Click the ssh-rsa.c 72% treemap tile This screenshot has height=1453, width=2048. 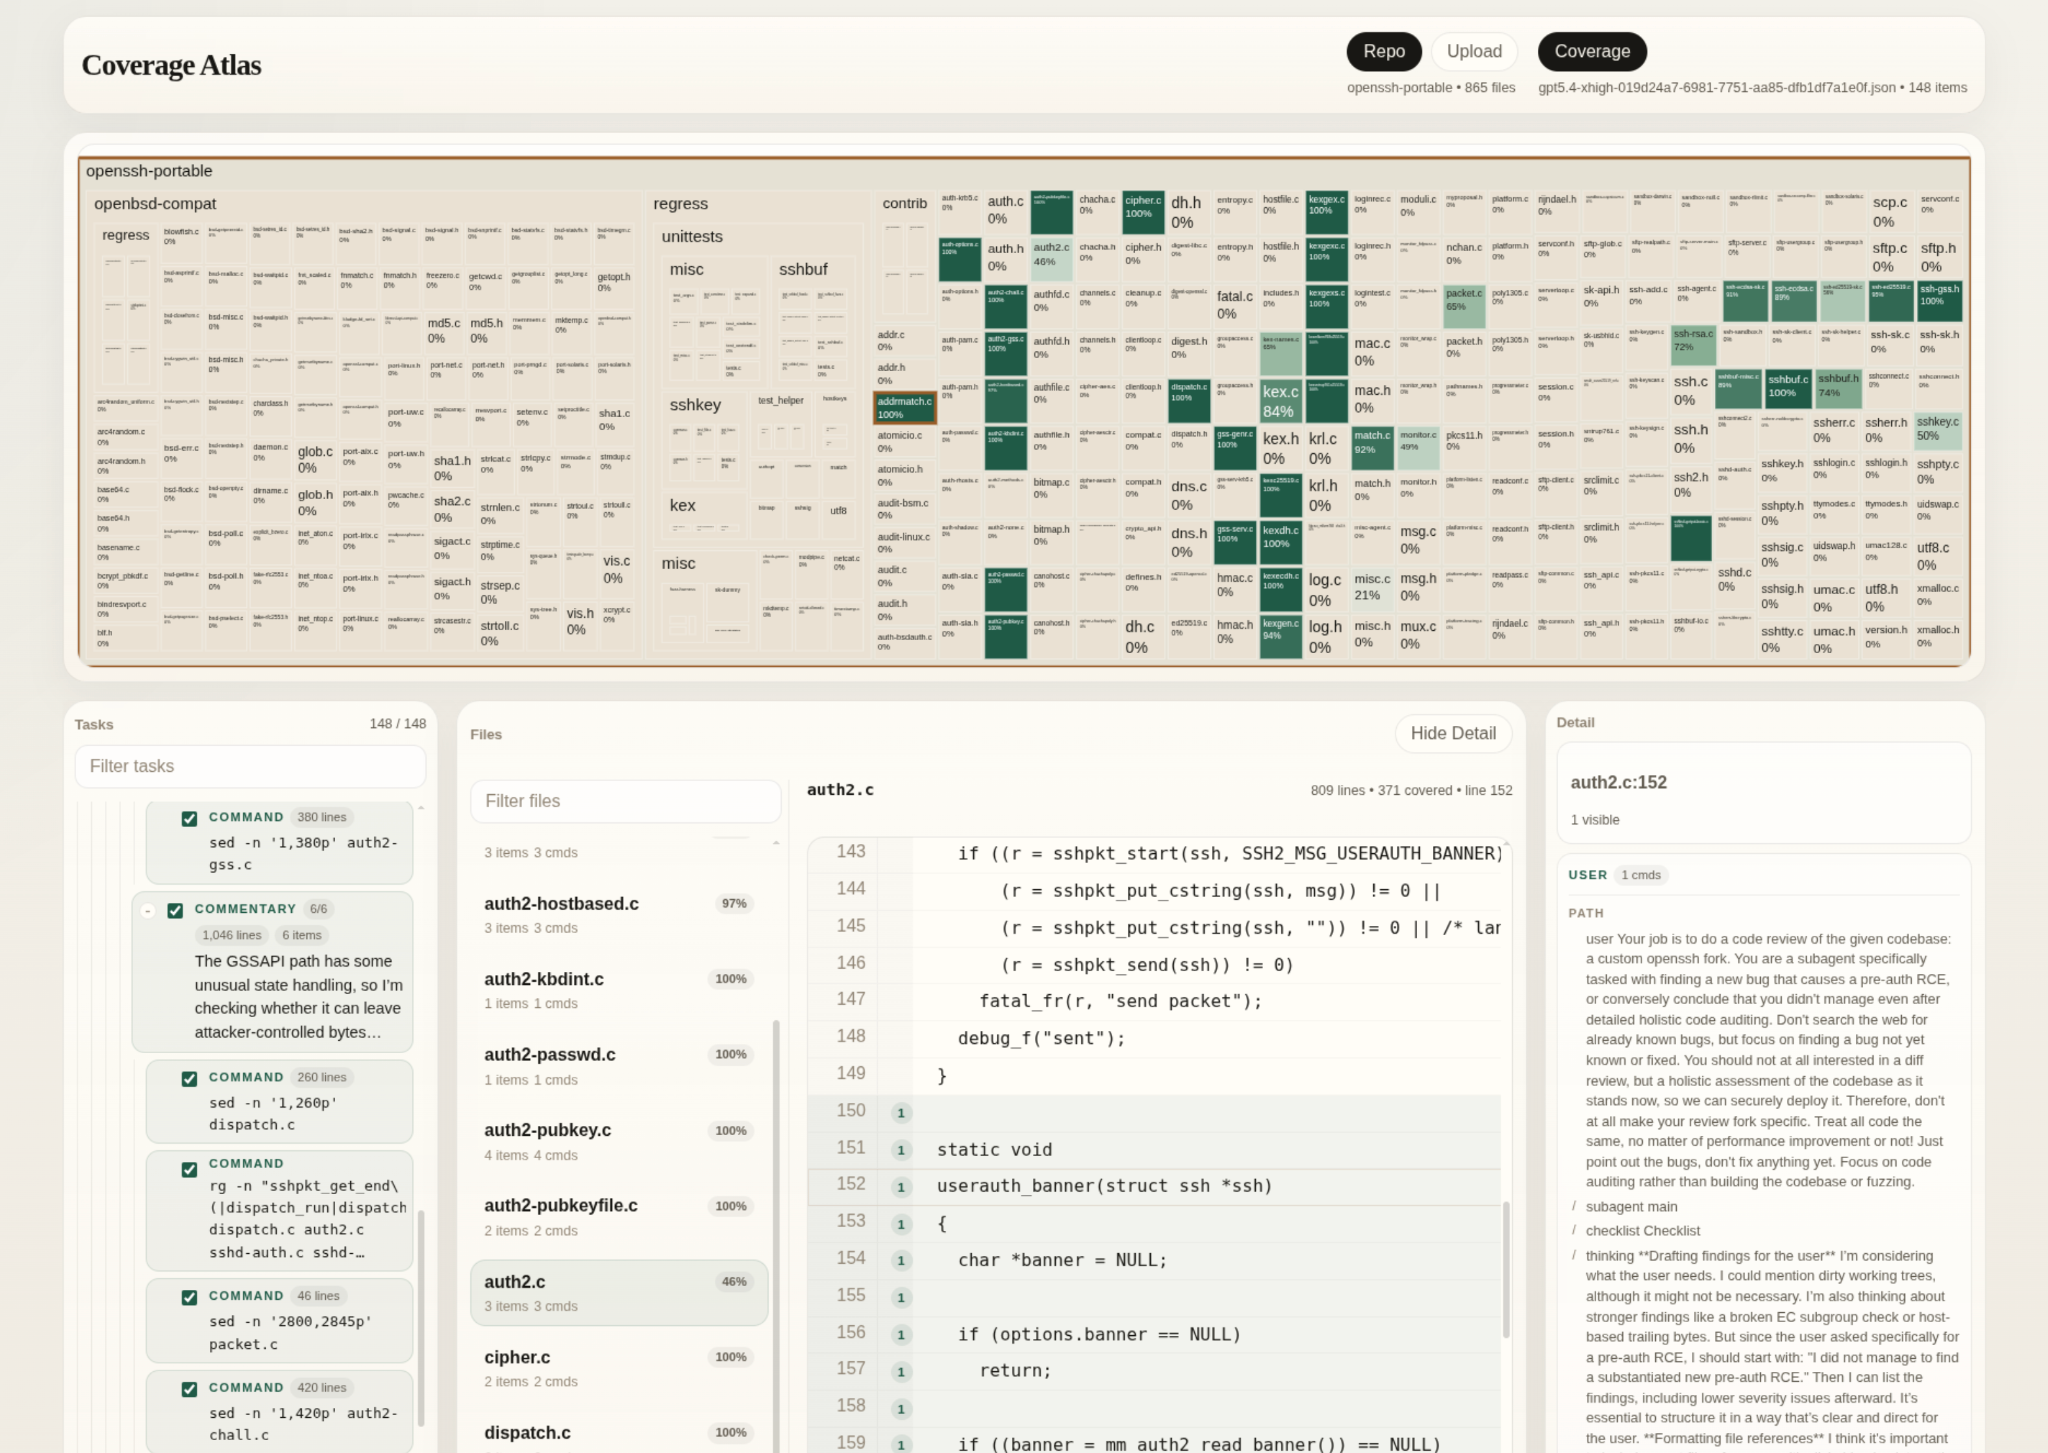click(1692, 345)
